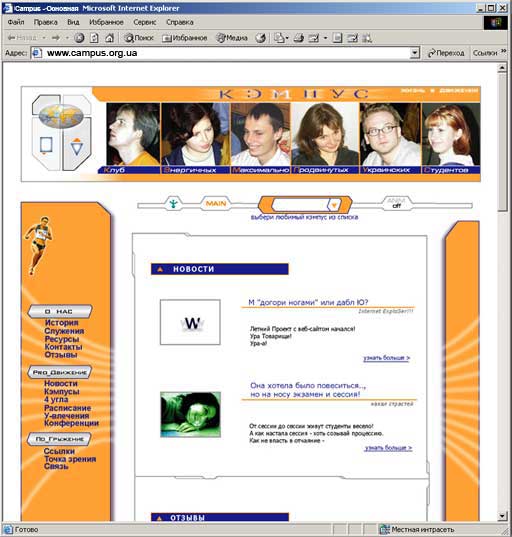Viewport: 512px width, 537px height.
Task: Click the MAIN navigation button
Action: point(216,203)
